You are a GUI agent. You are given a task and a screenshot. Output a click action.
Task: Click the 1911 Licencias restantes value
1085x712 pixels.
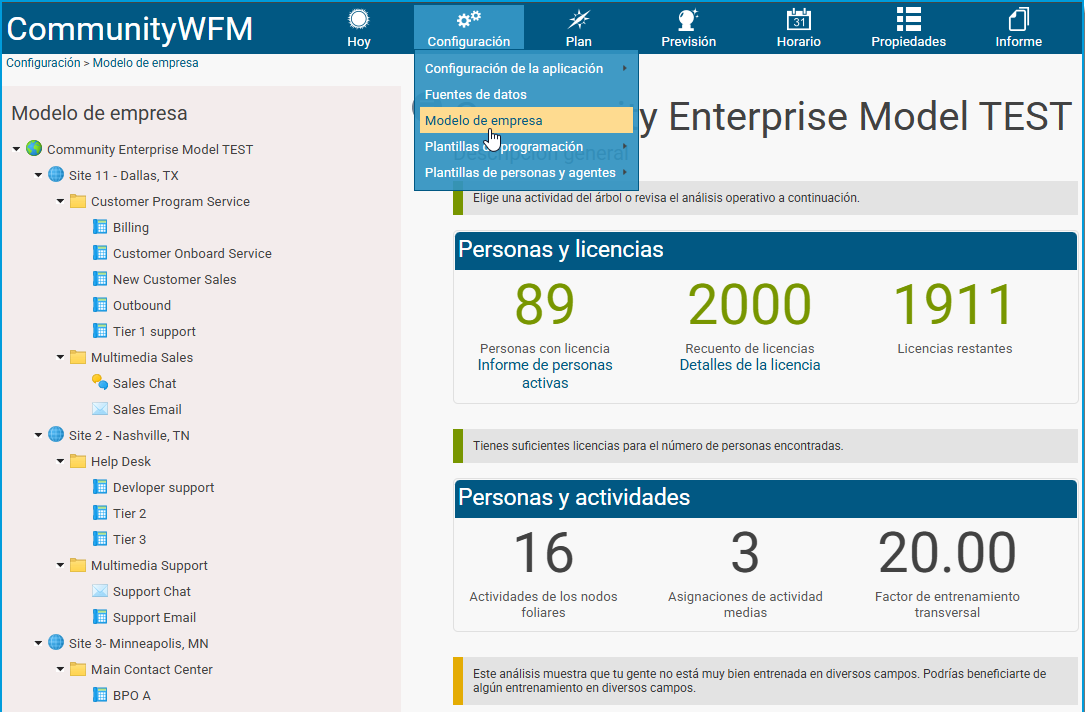[954, 304]
